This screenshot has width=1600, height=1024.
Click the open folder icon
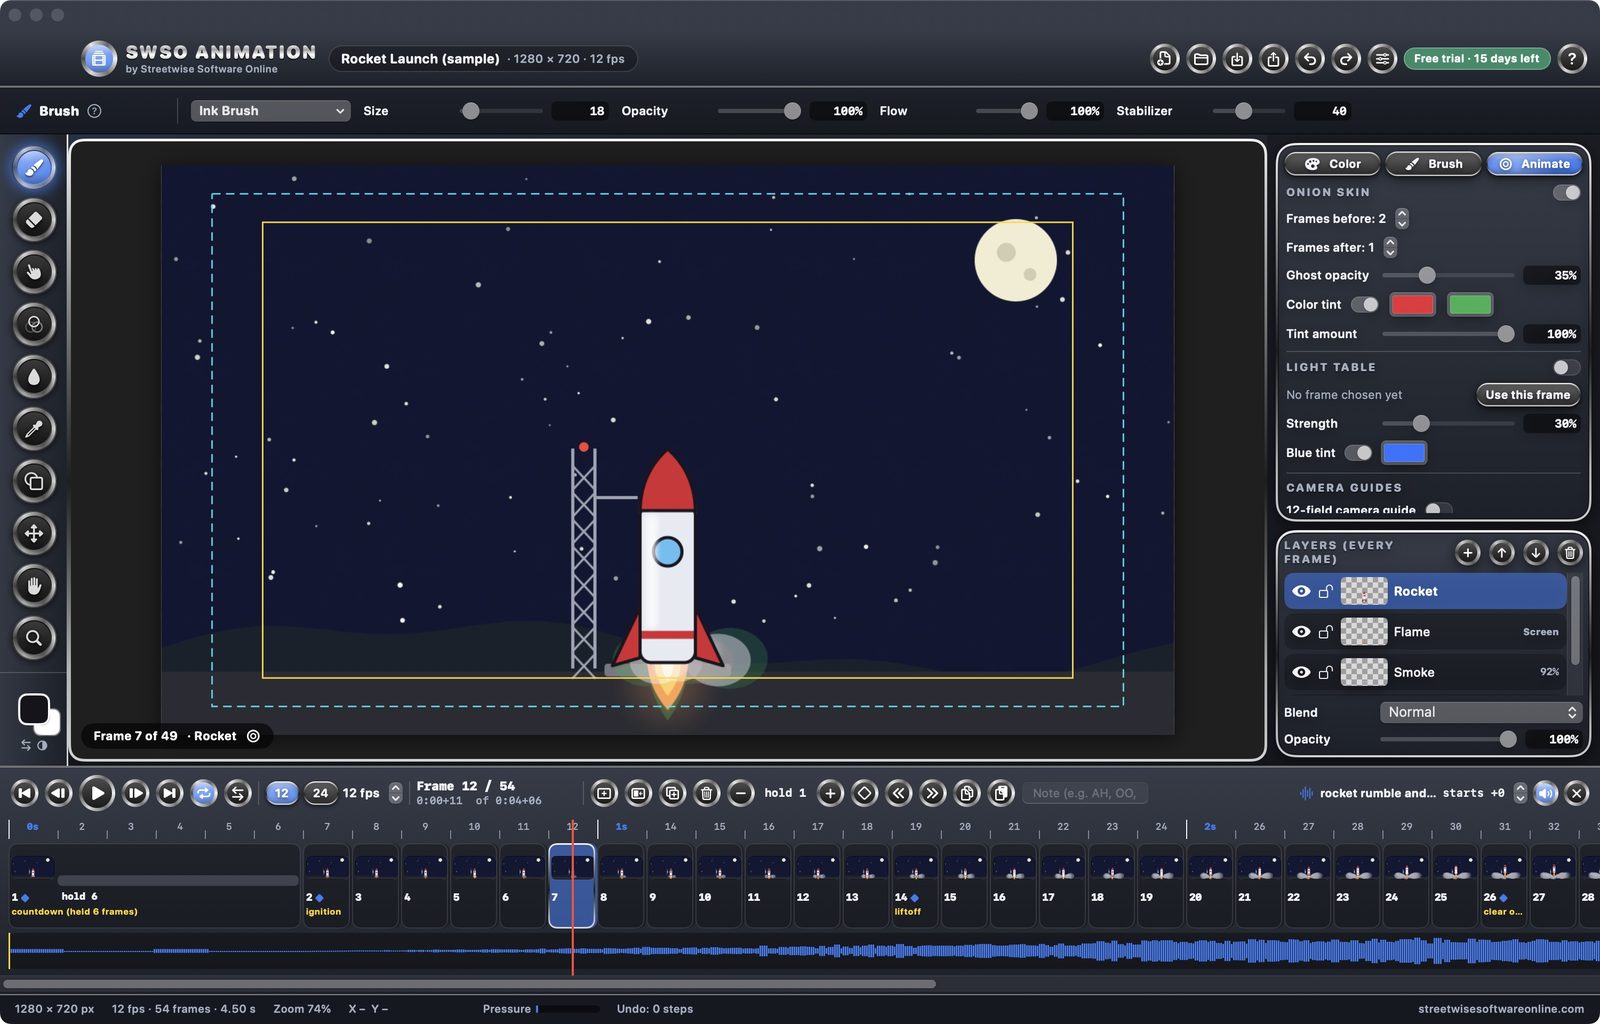1201,59
